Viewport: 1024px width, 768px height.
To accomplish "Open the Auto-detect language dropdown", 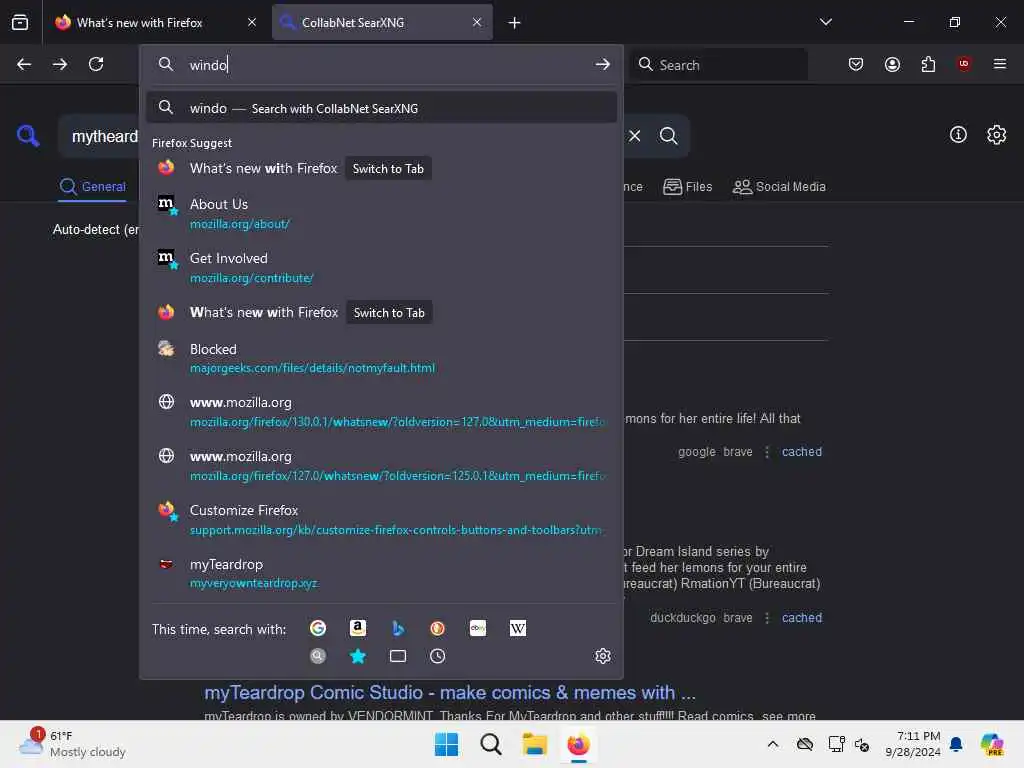I will [96, 230].
